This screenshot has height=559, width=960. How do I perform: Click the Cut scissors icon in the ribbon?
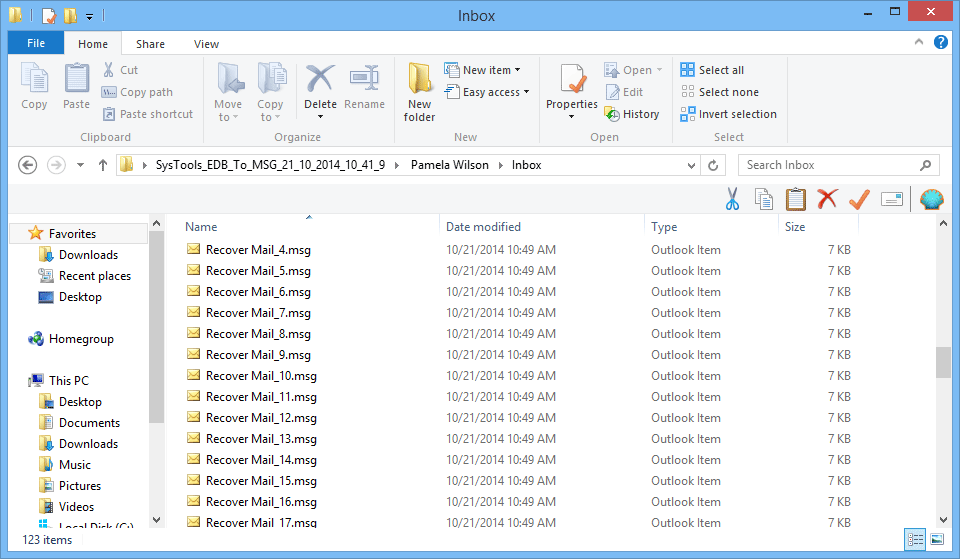pyautogui.click(x=108, y=70)
